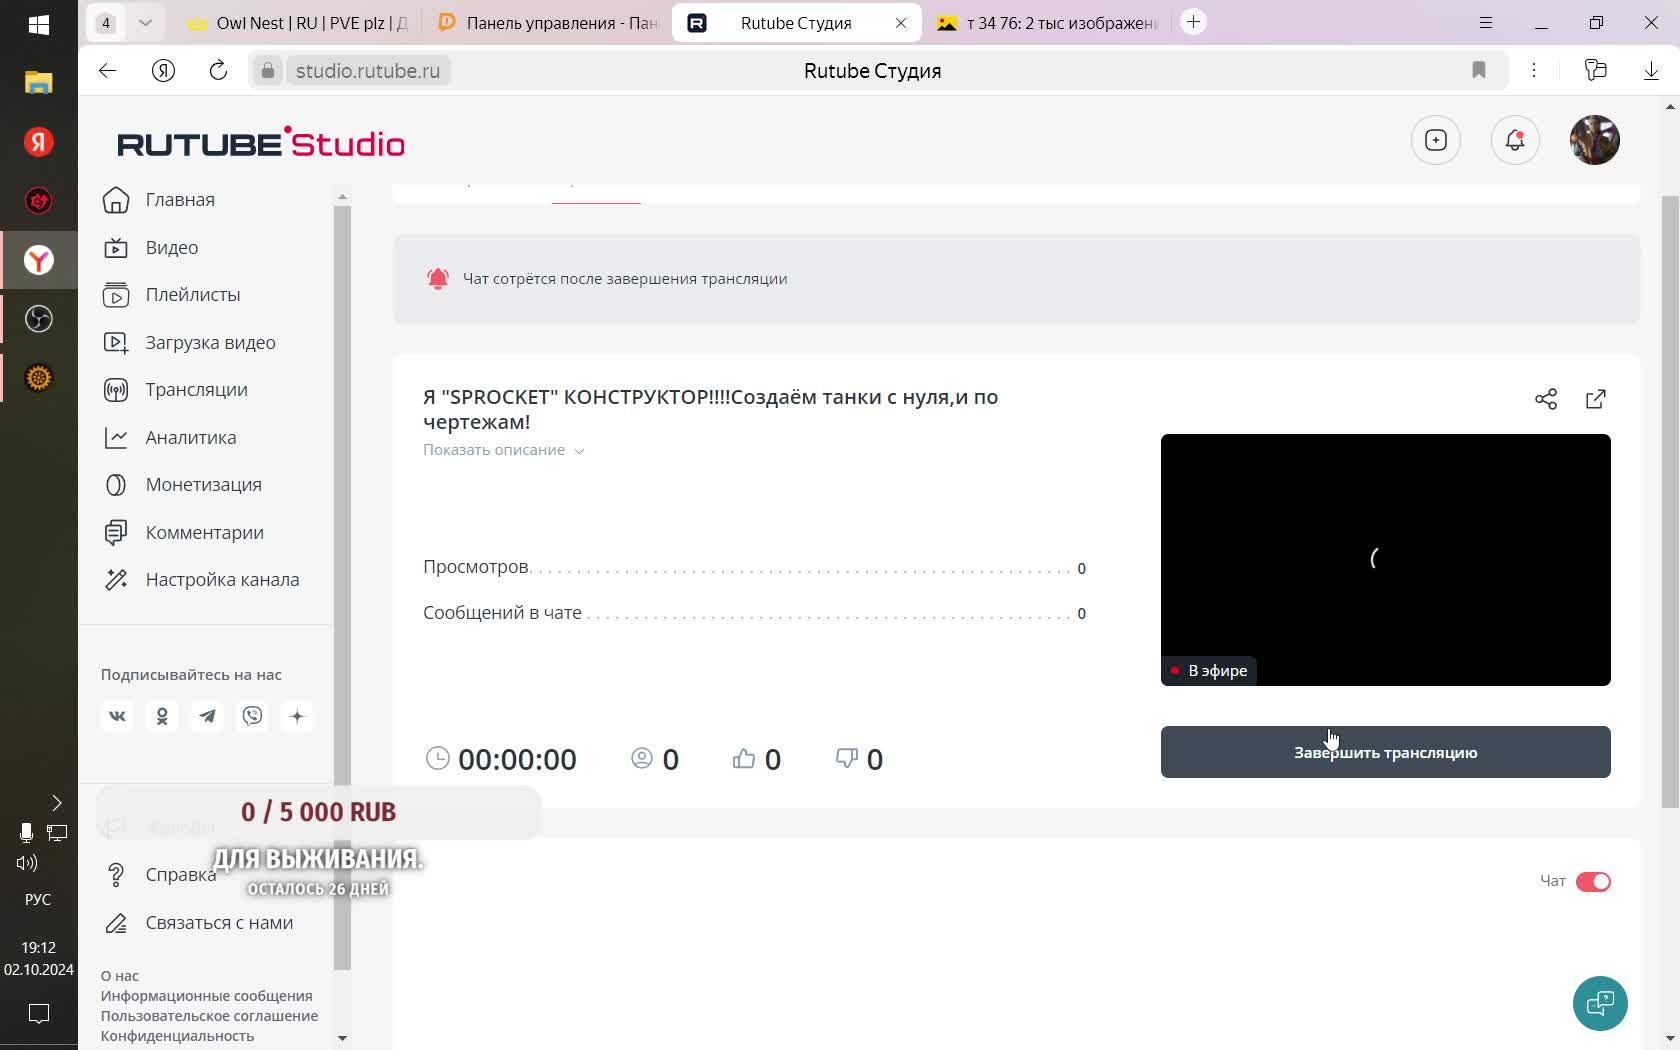1680x1050 pixels.
Task: Switch to т 34 76 images tab
Action: [x=1047, y=23]
